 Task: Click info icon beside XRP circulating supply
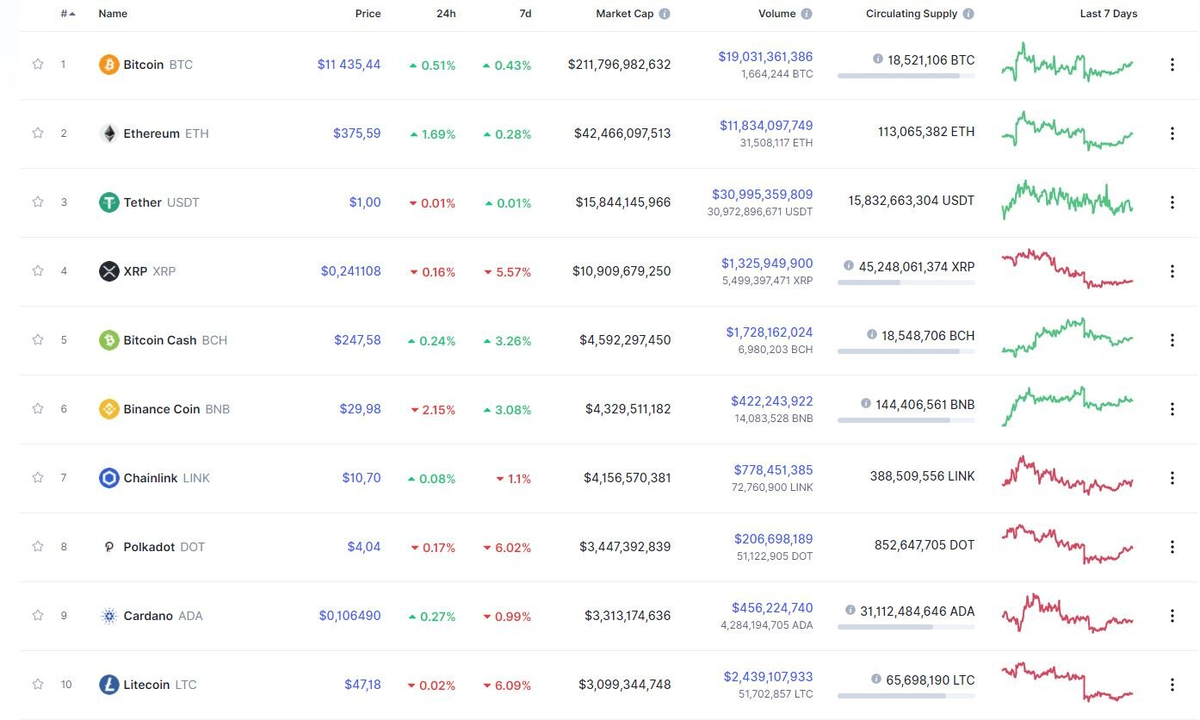pos(849,267)
